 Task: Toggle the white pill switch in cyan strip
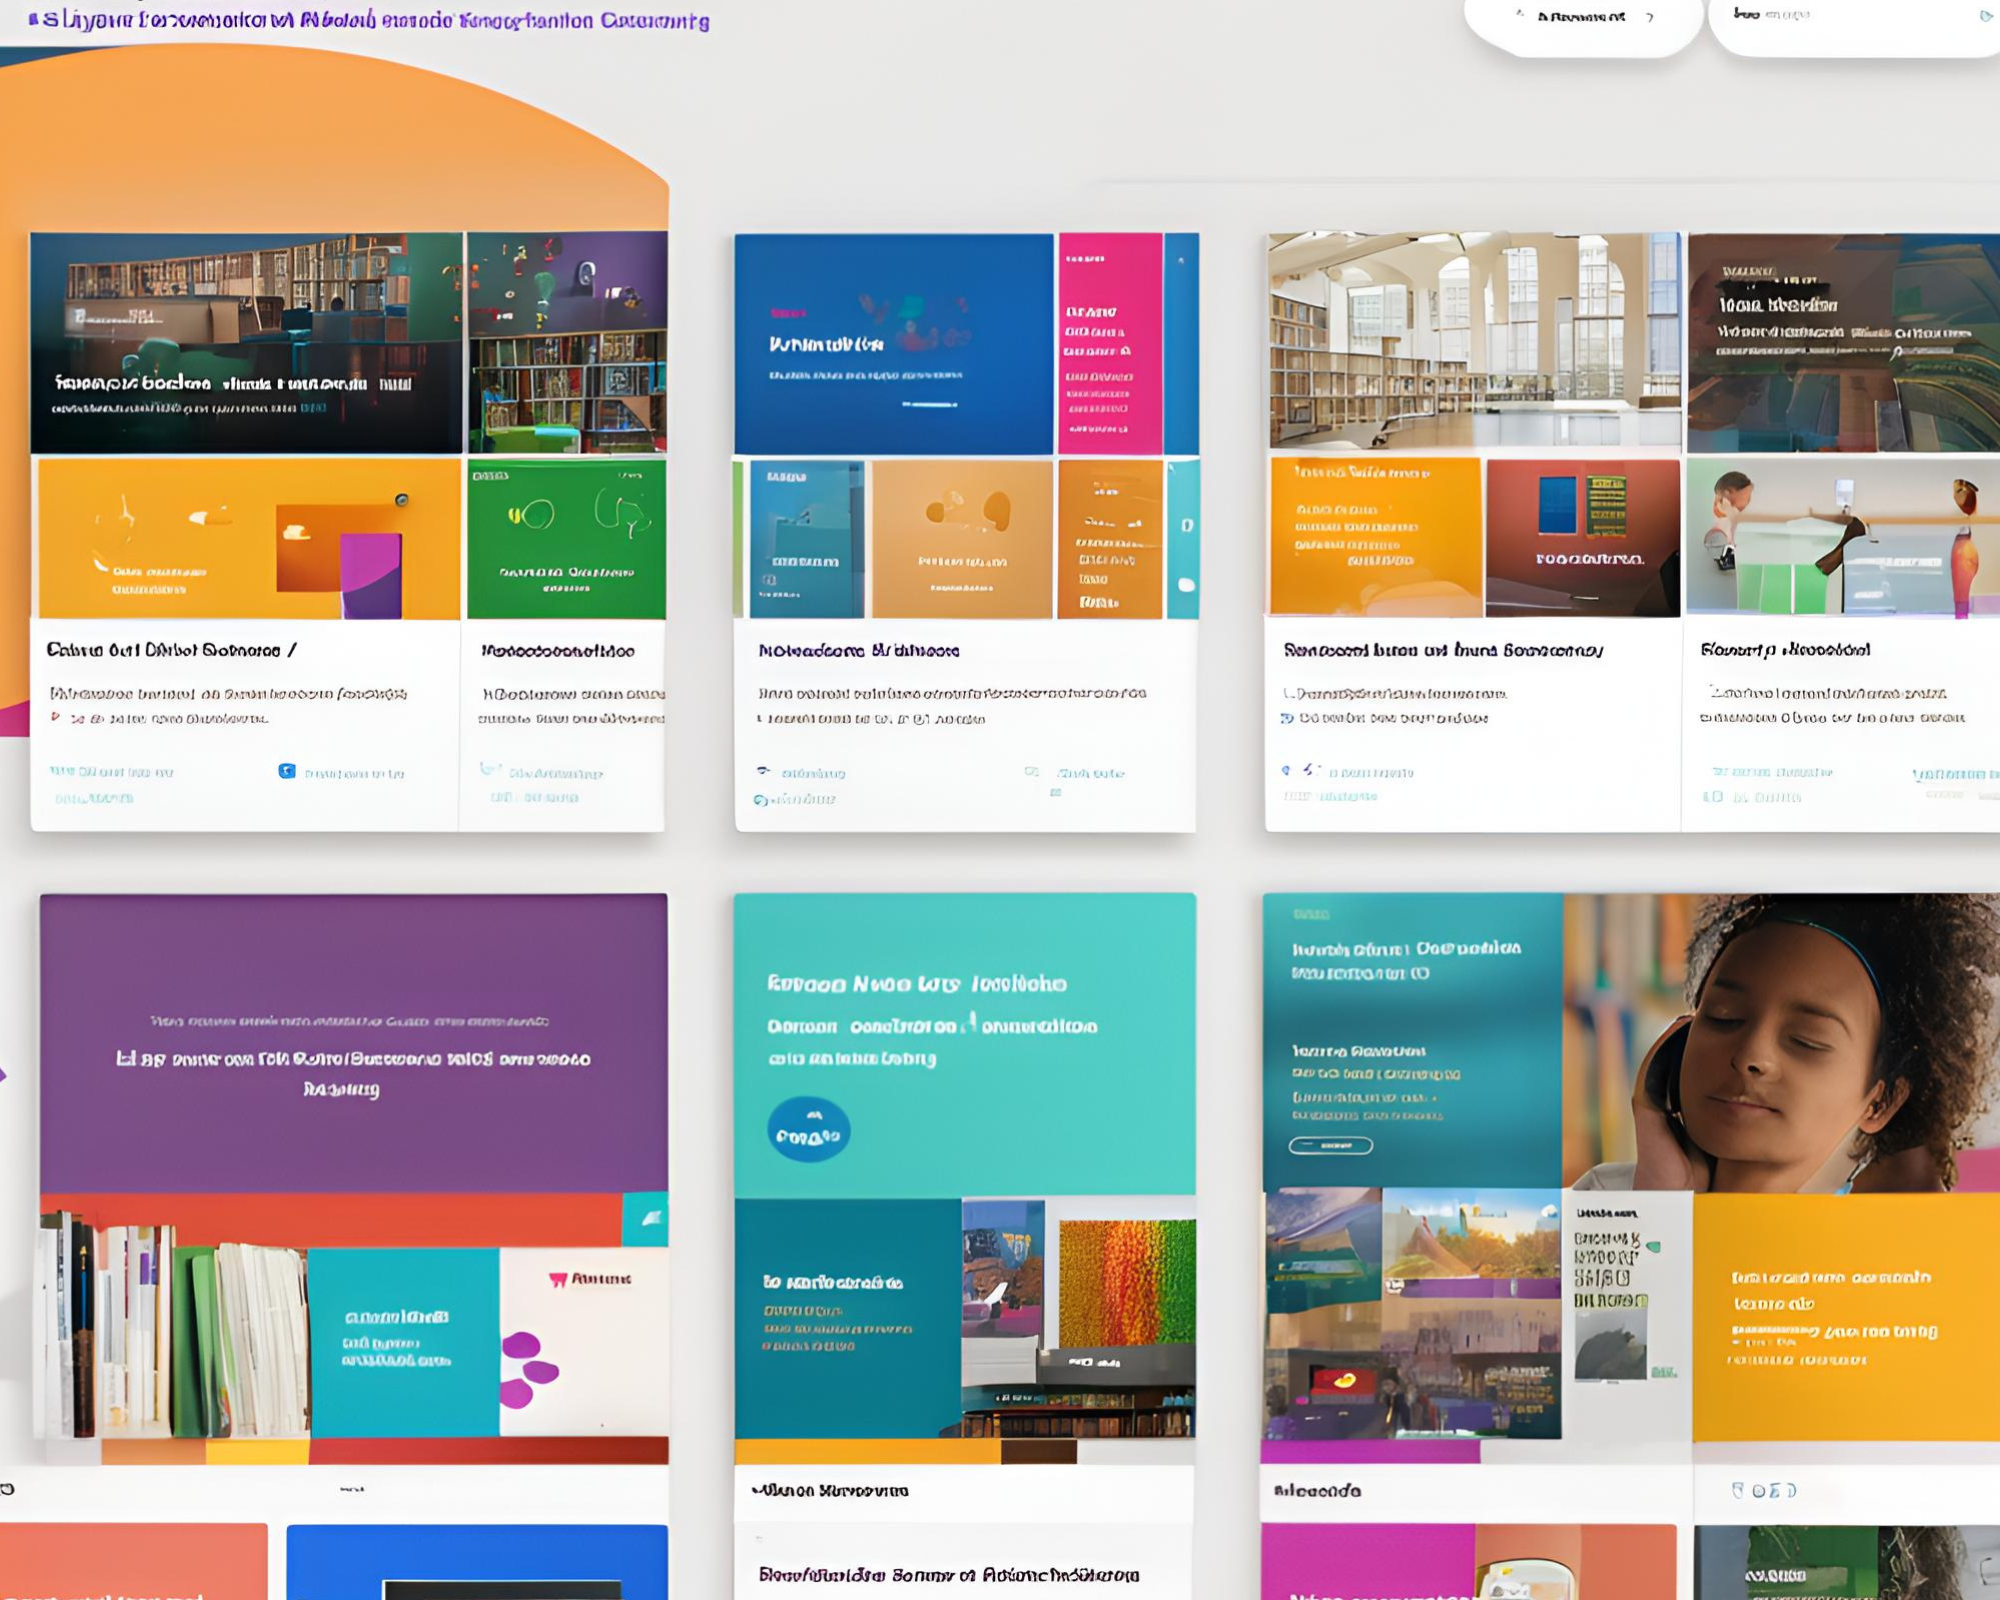[x=1186, y=584]
